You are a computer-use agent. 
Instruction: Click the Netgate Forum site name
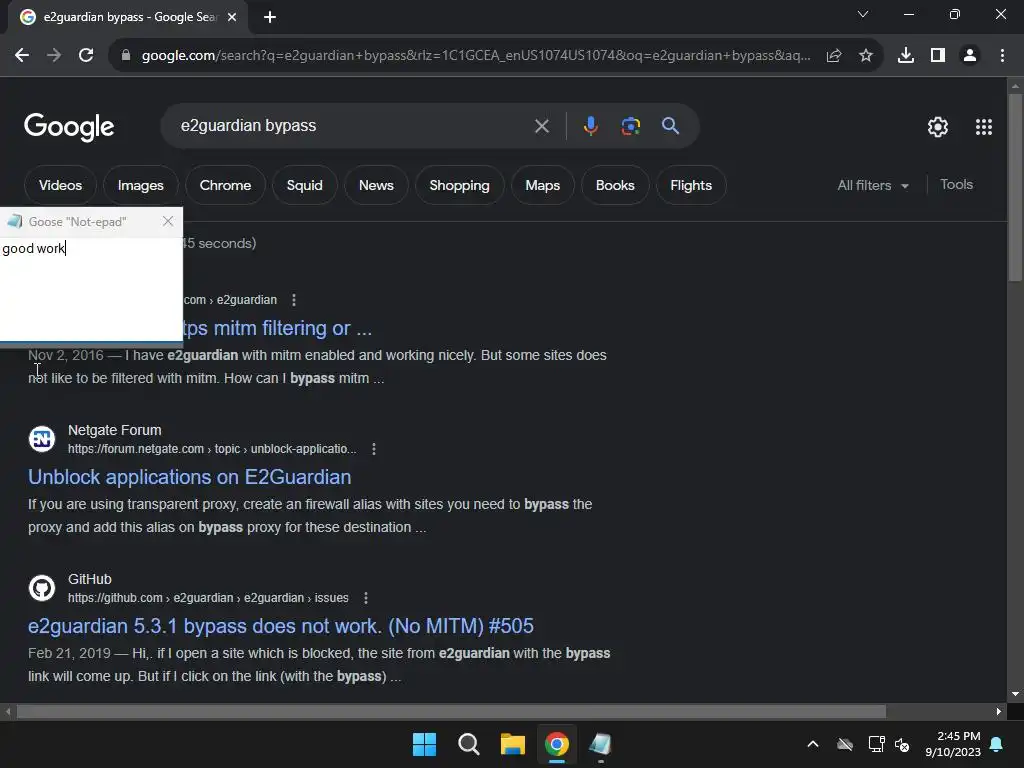(114, 430)
